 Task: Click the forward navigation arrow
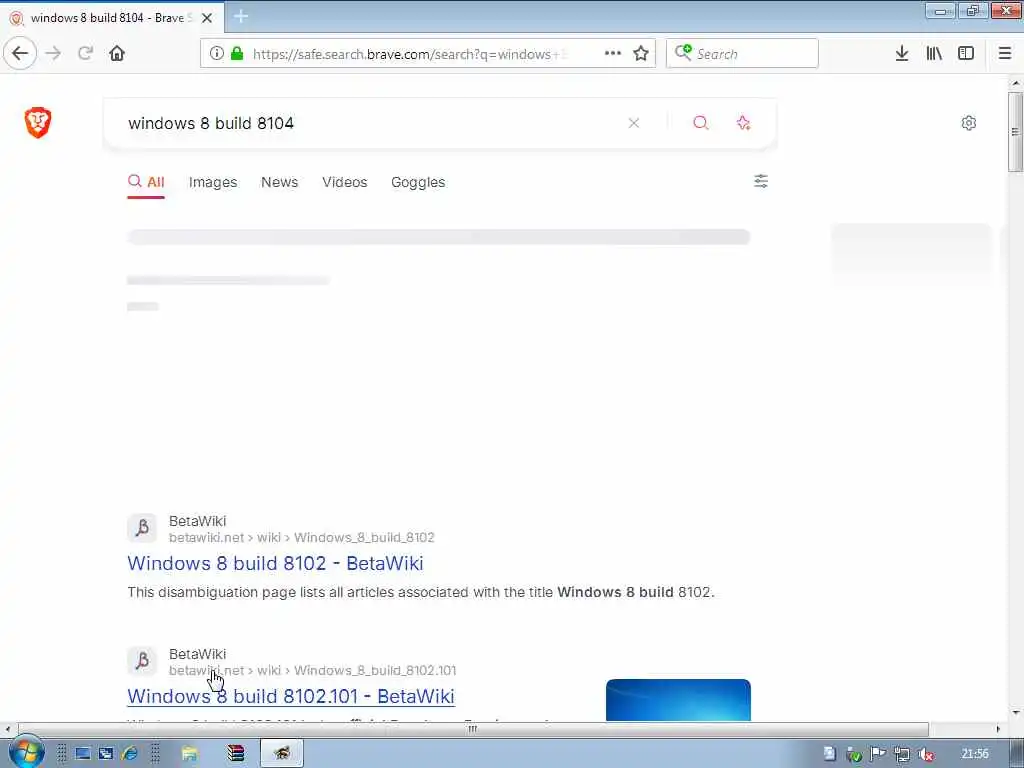(53, 54)
